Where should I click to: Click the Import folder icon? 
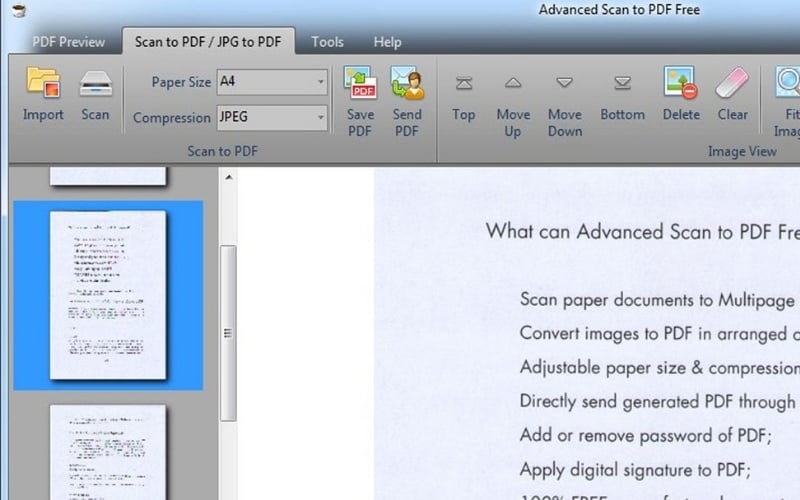(43, 82)
